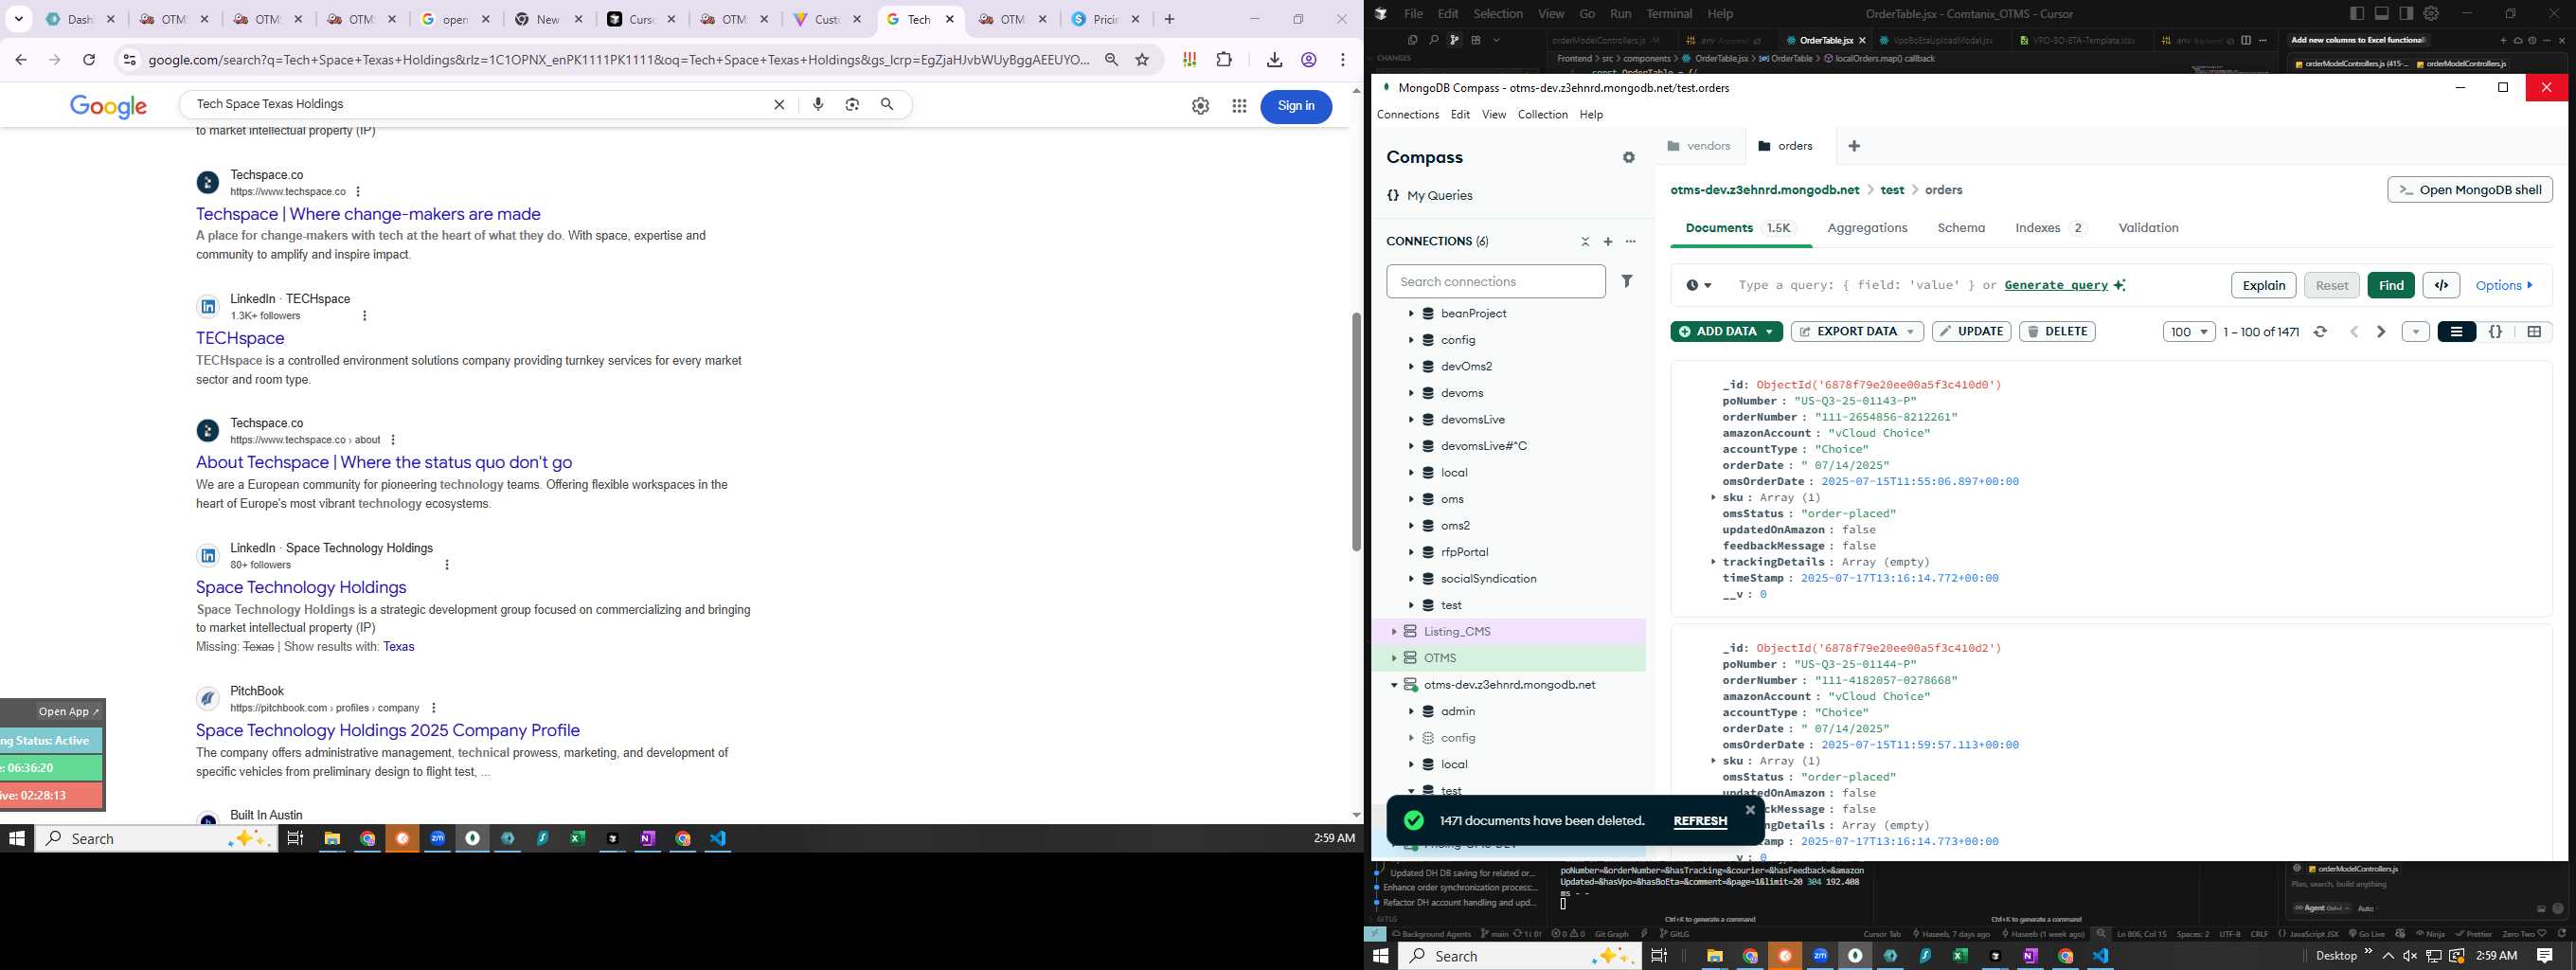Open Compass Collection menu

(1542, 115)
